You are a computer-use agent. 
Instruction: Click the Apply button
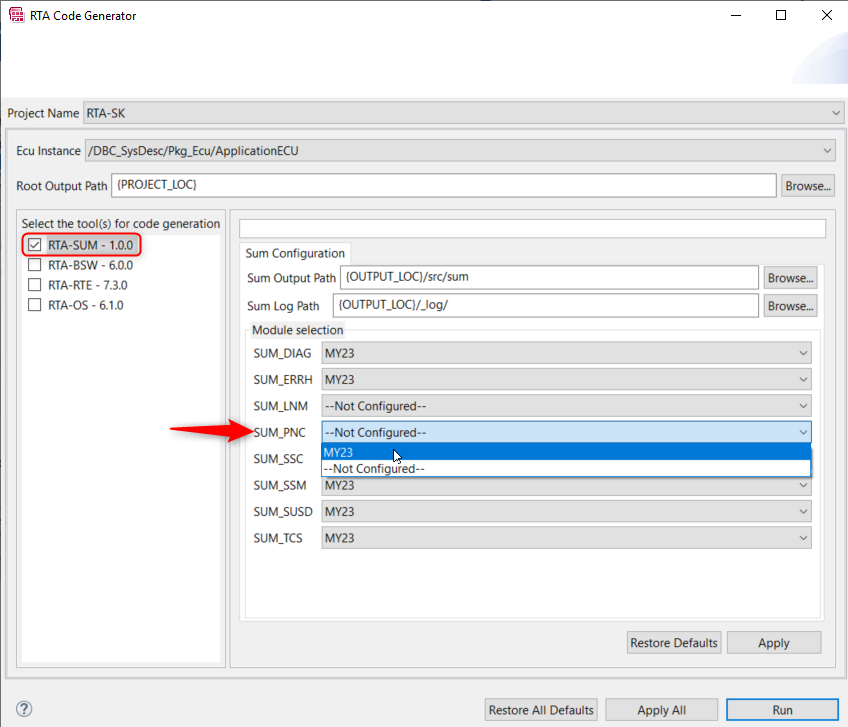point(774,643)
